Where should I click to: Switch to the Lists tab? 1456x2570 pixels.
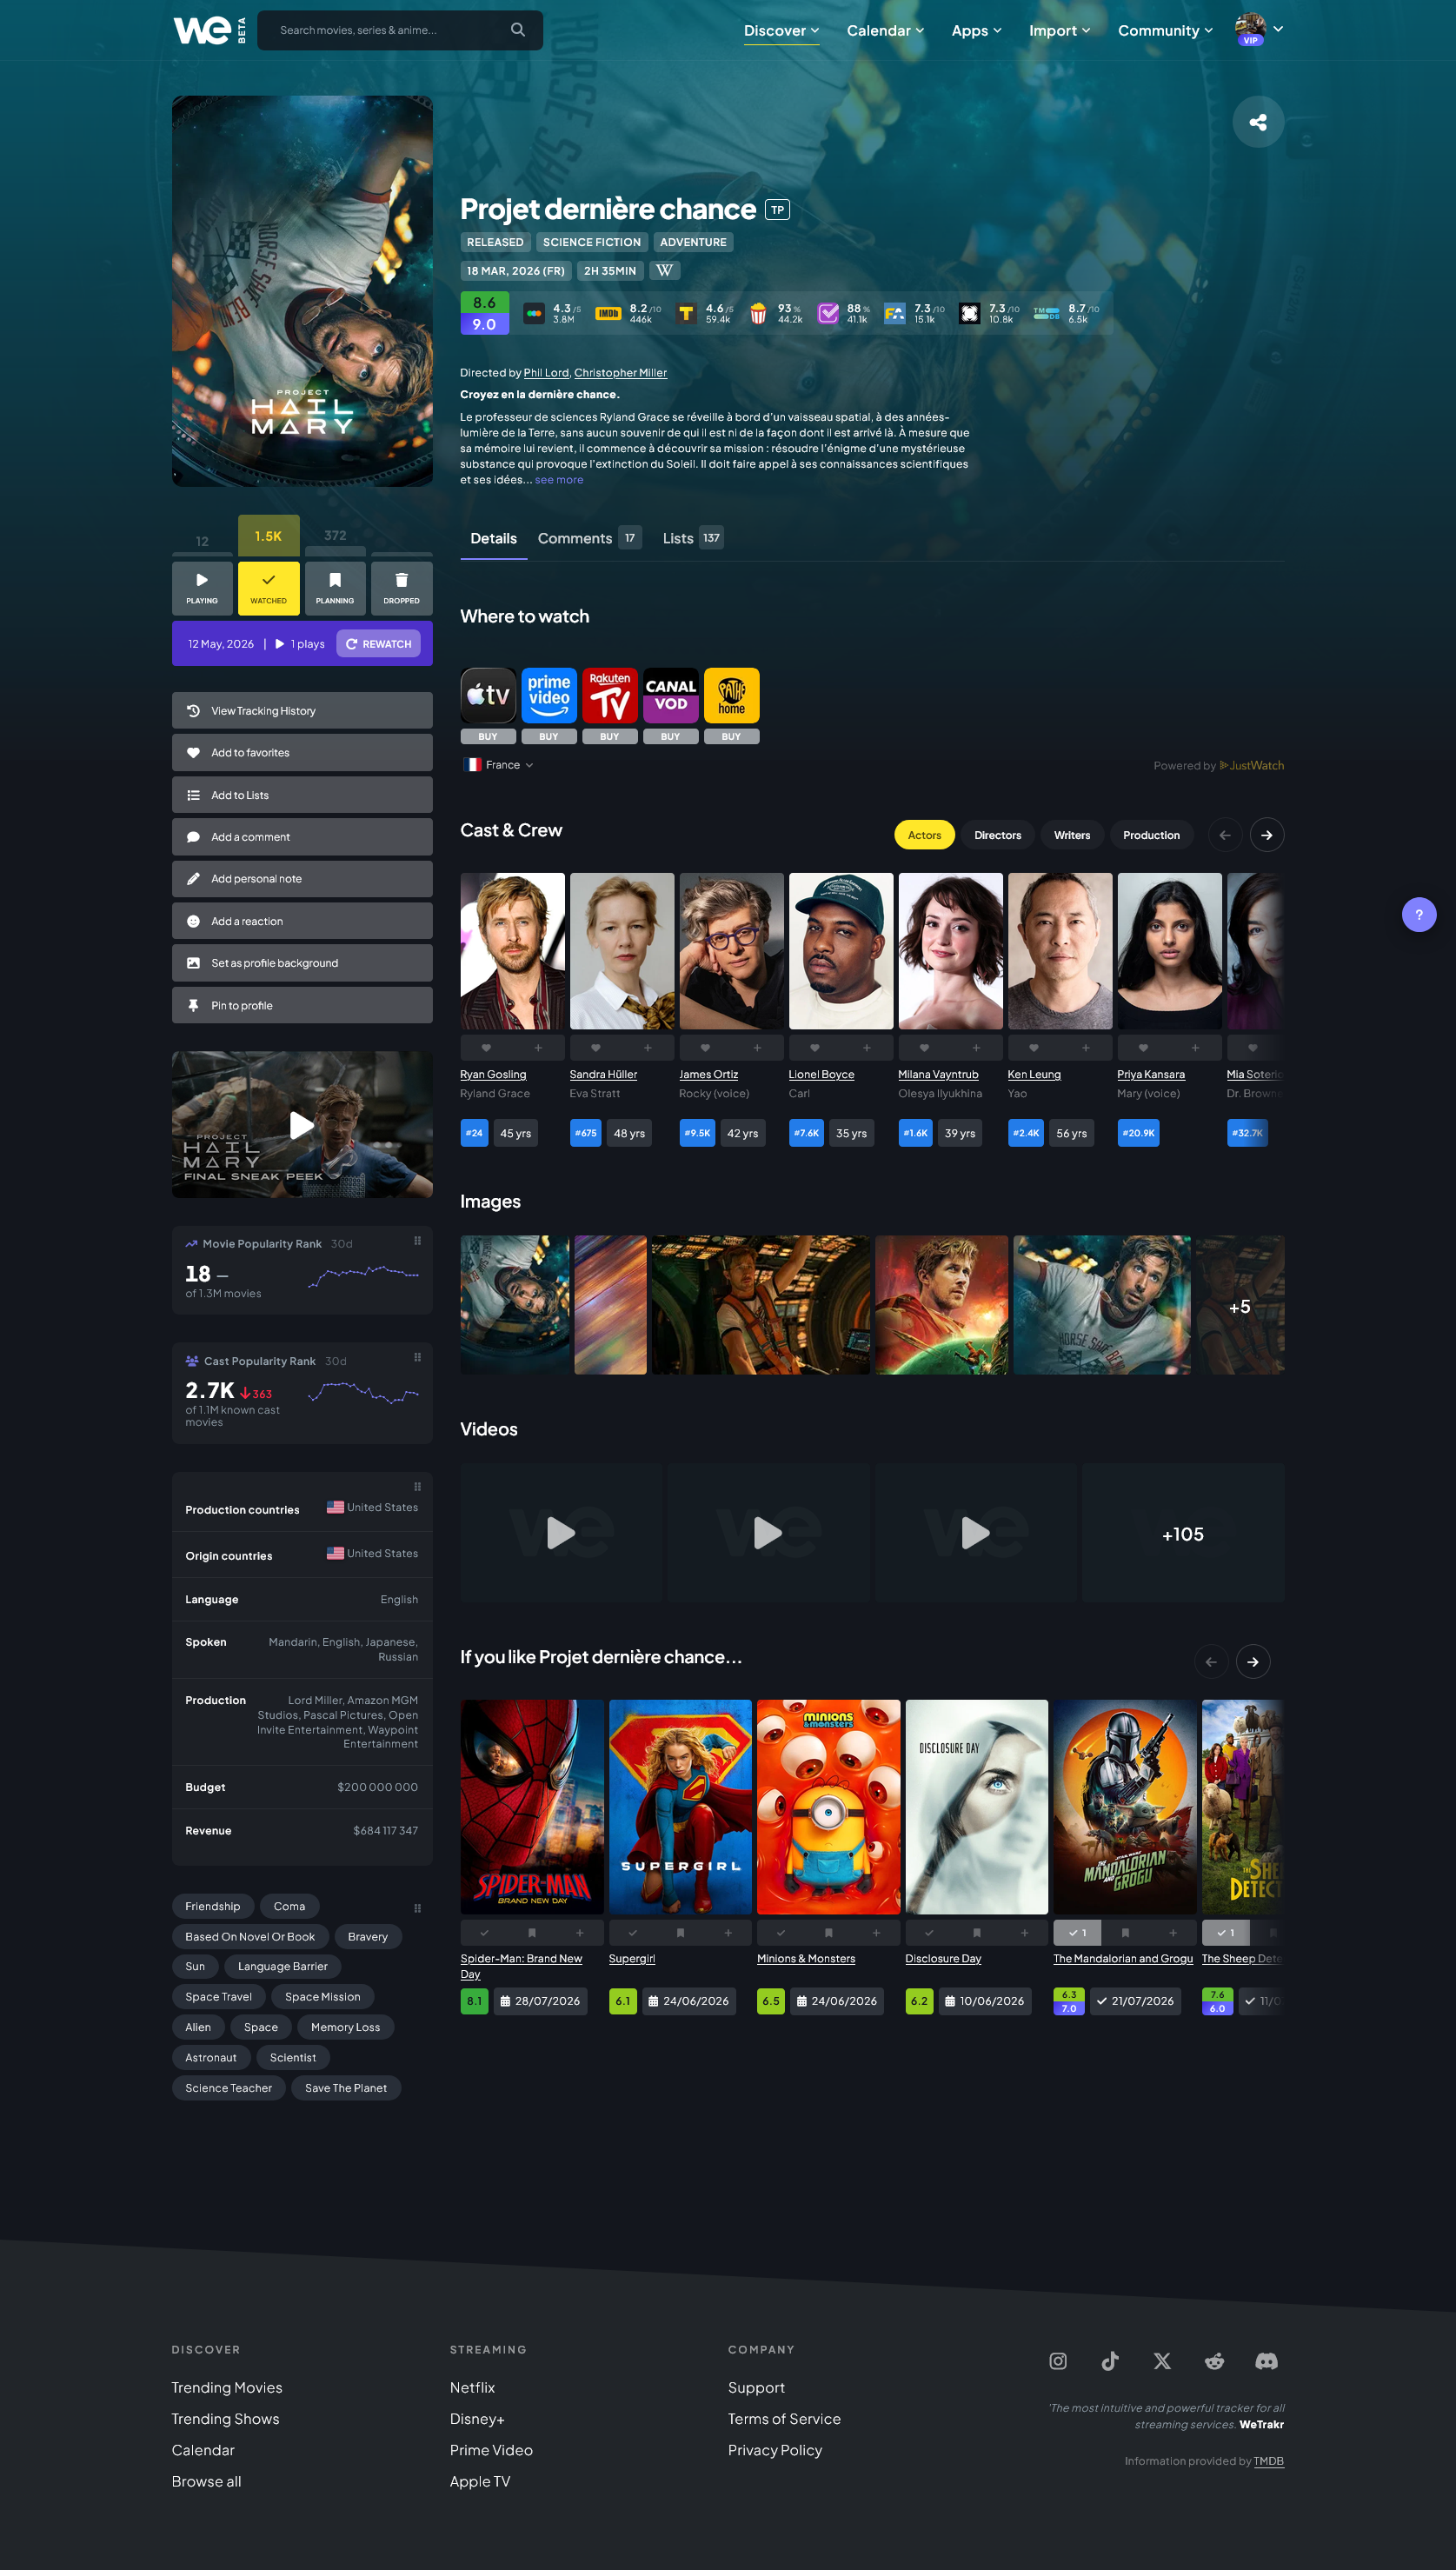693,538
